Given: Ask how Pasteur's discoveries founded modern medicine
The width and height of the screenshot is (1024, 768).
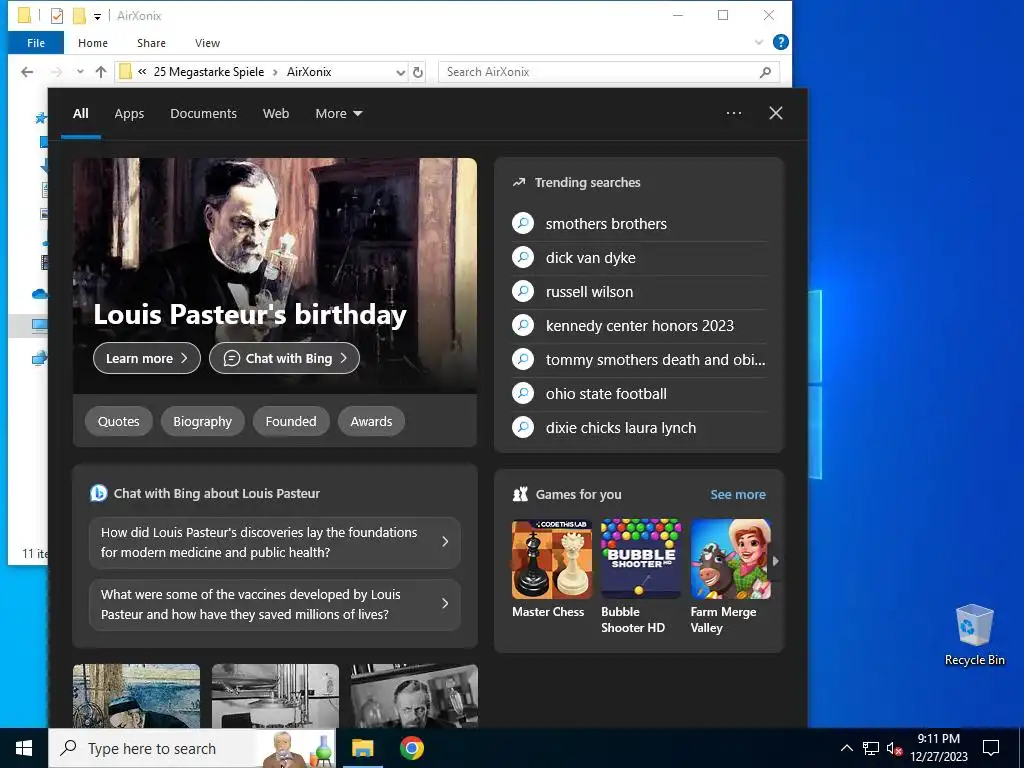Looking at the screenshot, I should pyautogui.click(x=274, y=542).
